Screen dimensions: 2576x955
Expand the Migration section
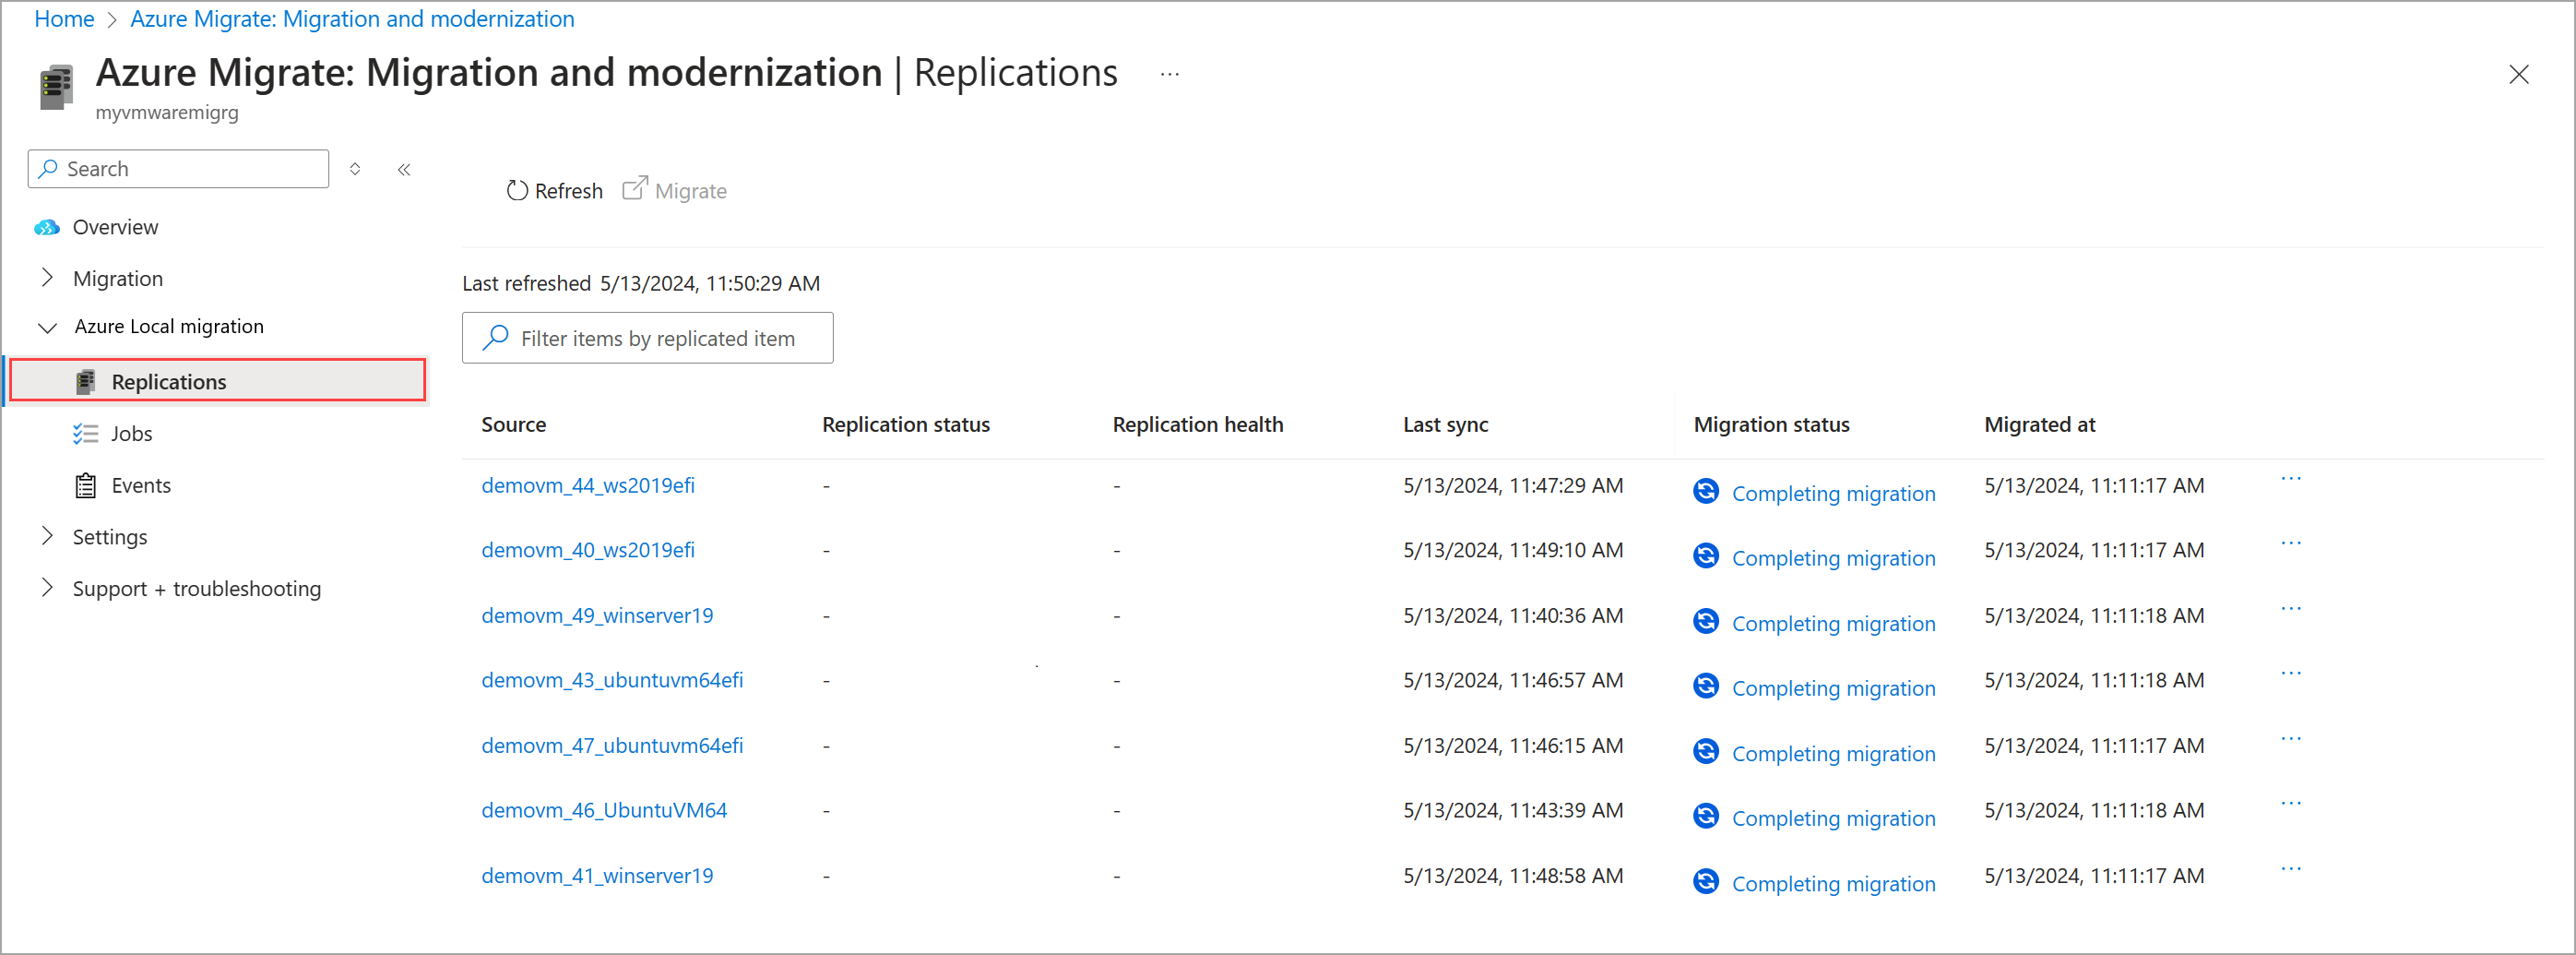pos(47,277)
